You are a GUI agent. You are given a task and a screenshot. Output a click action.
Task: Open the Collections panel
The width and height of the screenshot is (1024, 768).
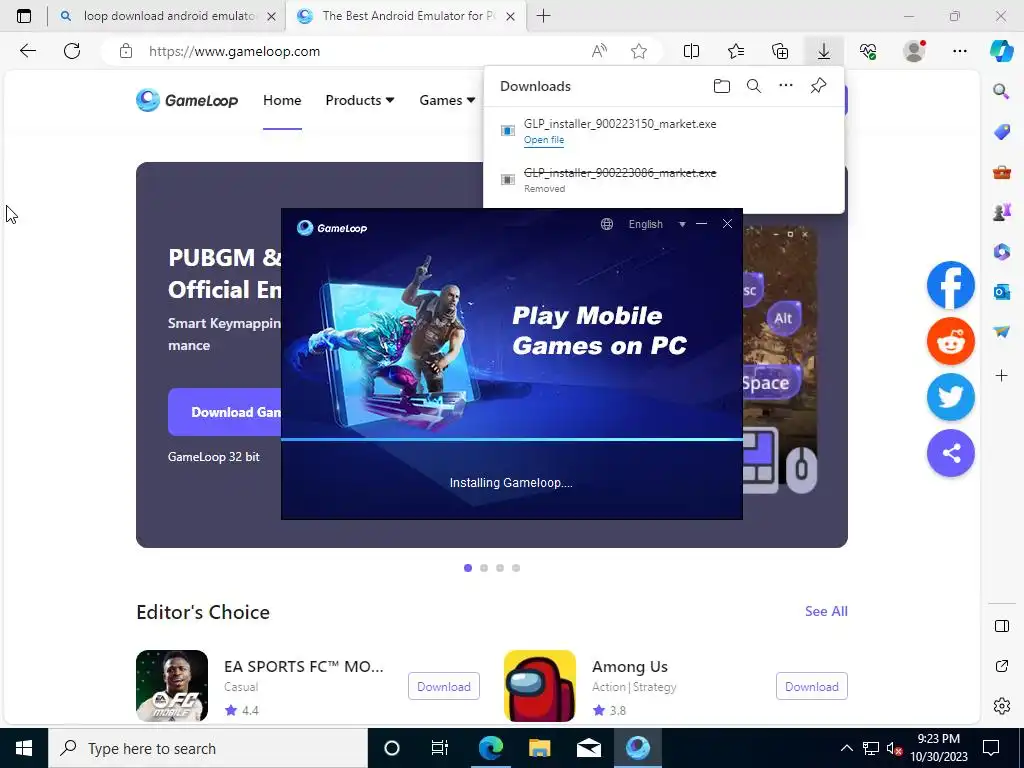(780, 51)
